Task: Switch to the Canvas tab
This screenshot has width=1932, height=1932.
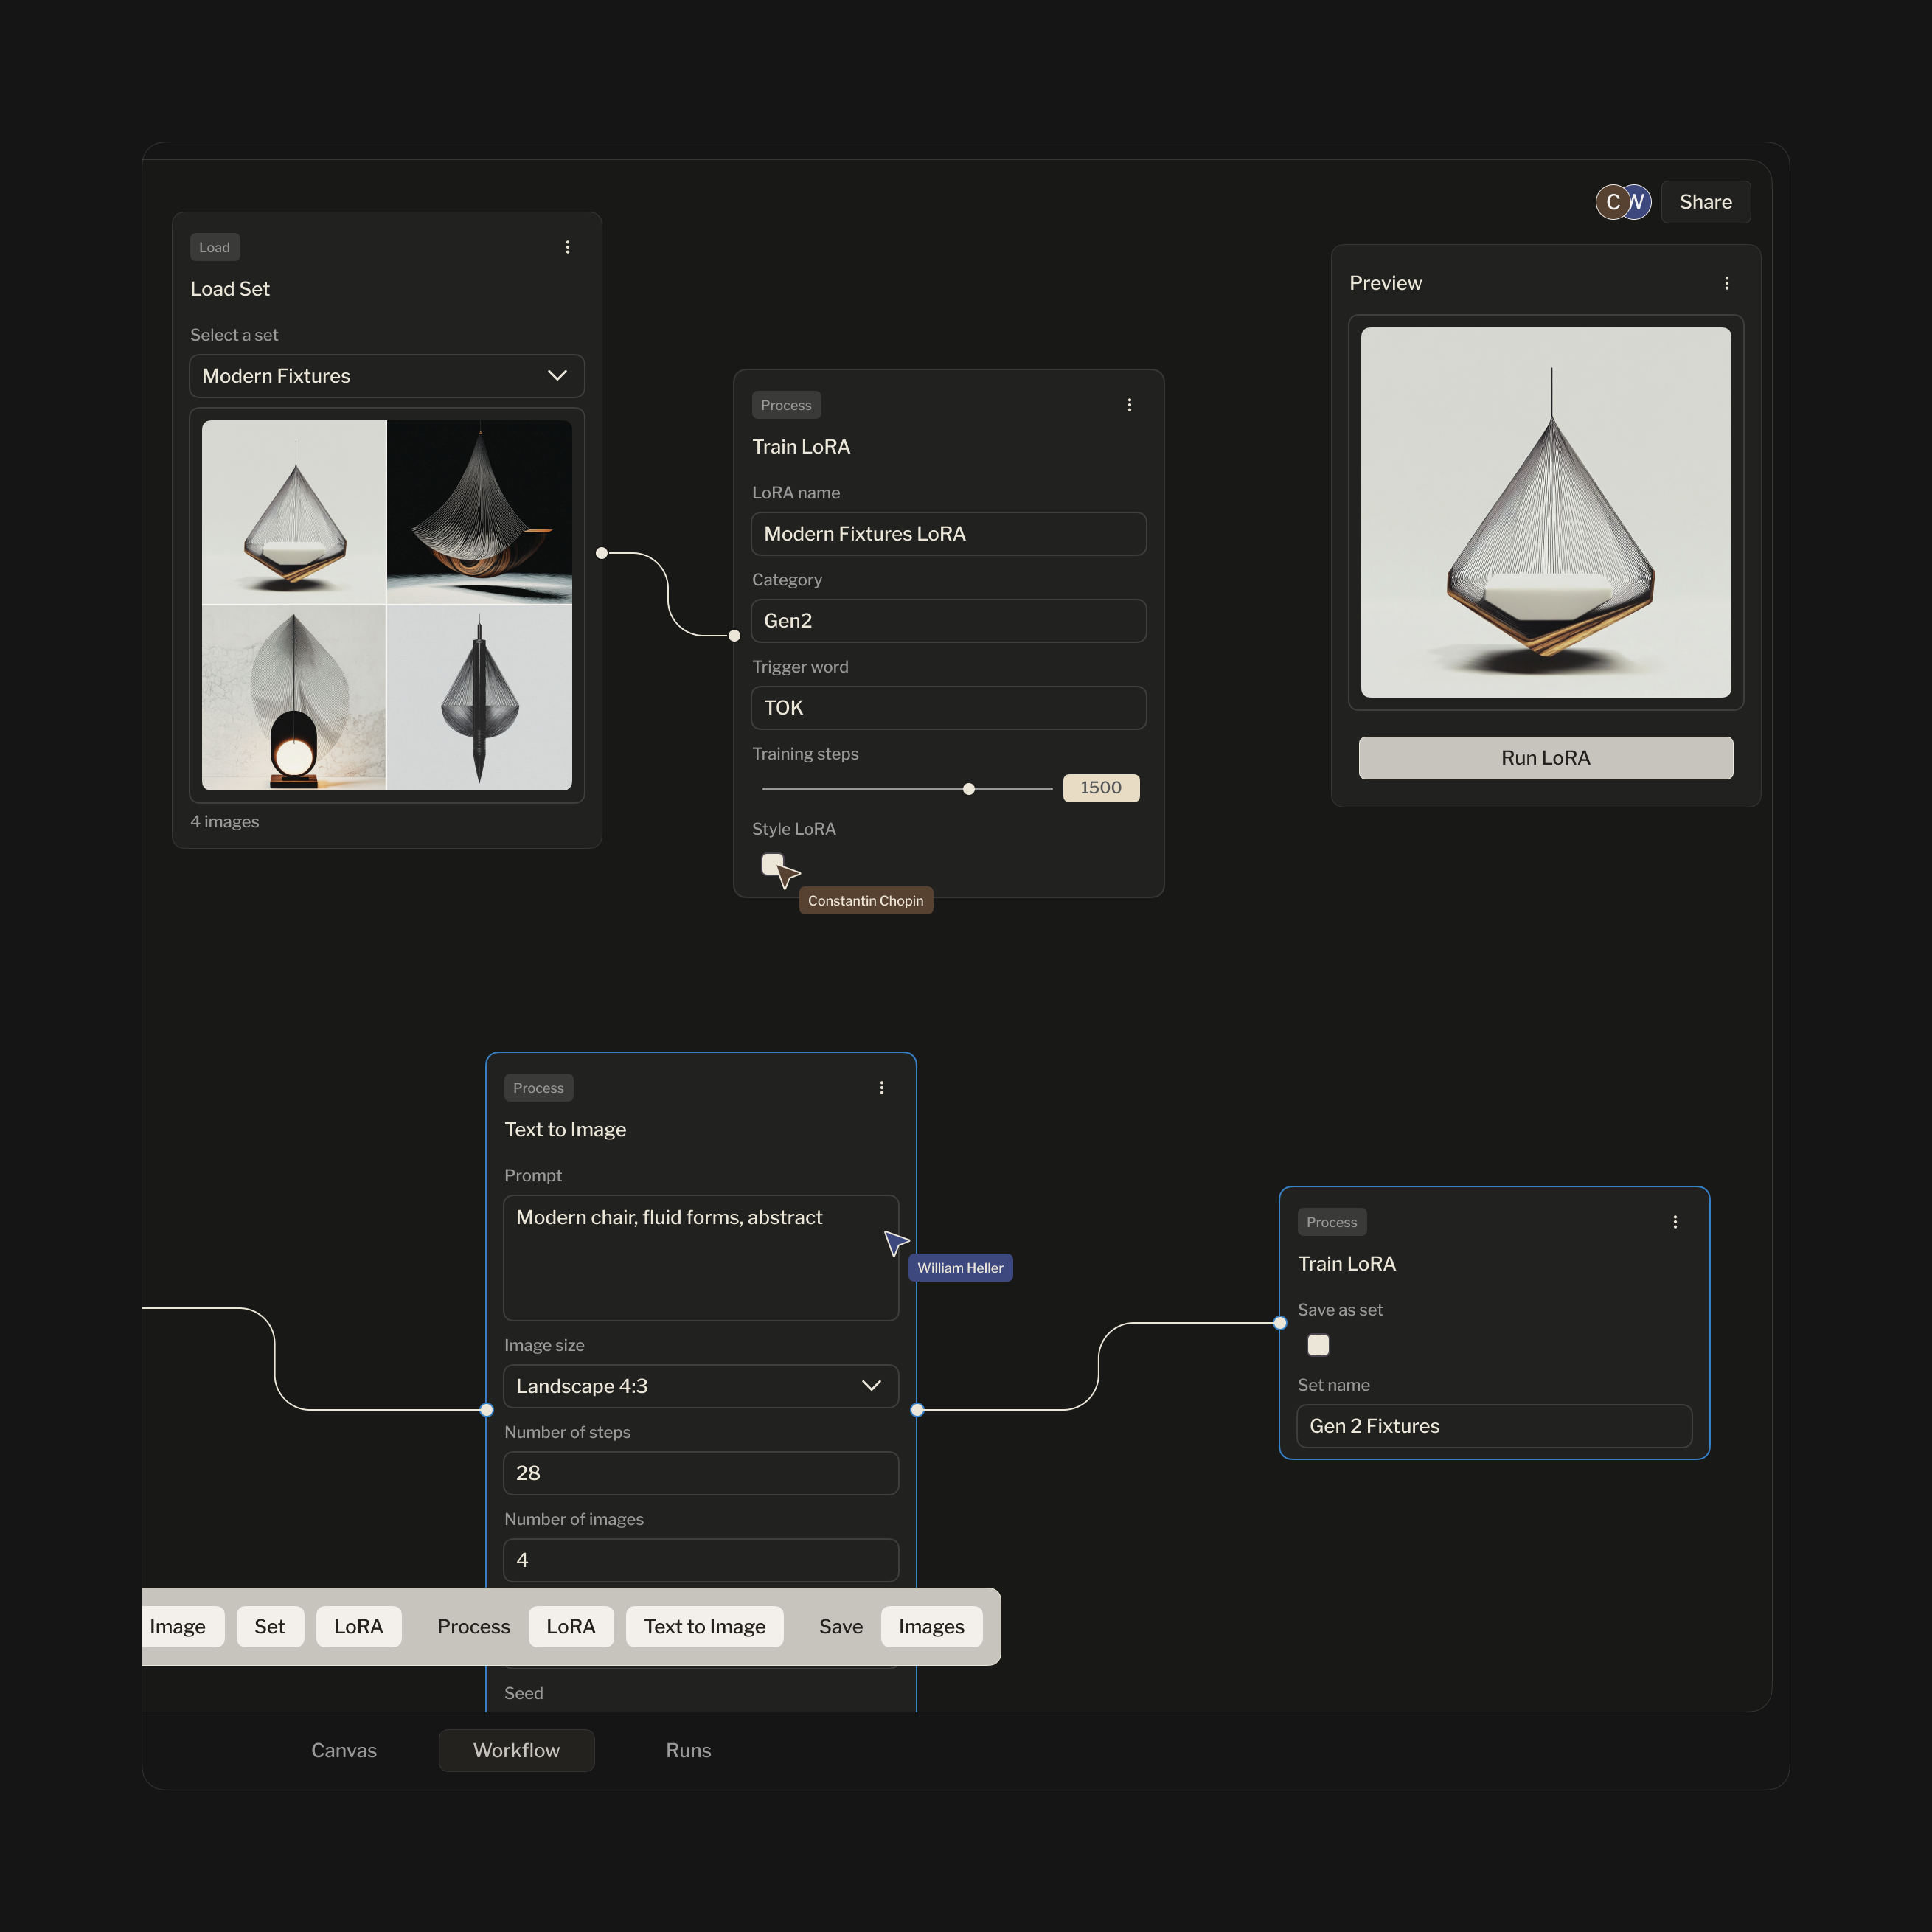Action: (x=344, y=1750)
